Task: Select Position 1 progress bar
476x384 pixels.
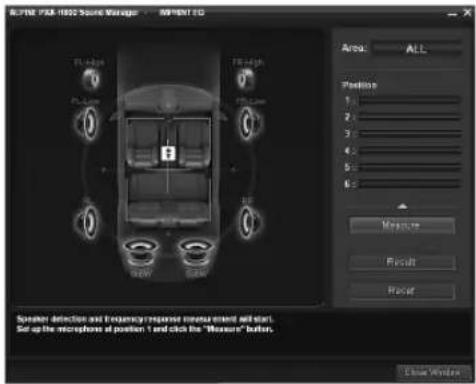Action: coord(410,100)
